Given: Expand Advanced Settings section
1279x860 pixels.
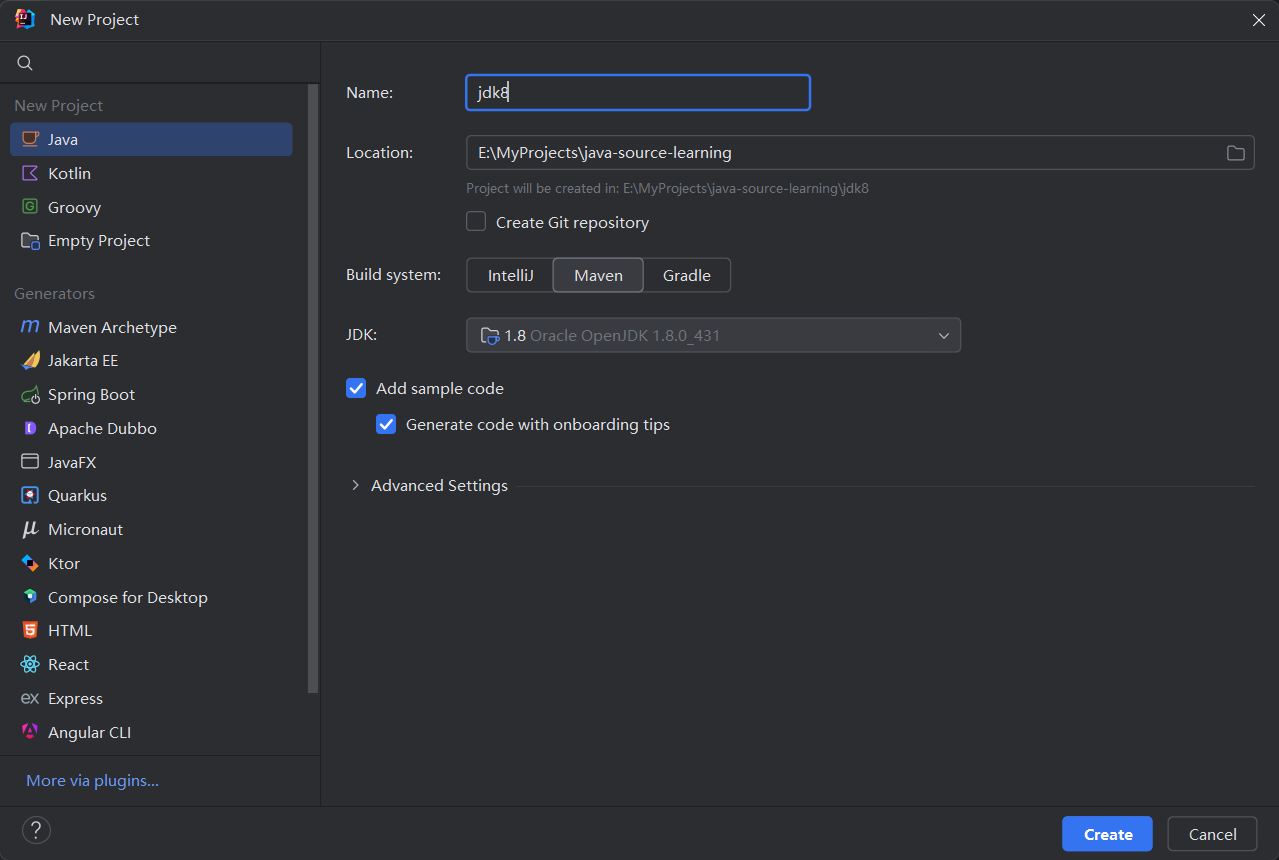Looking at the screenshot, I should (x=355, y=486).
